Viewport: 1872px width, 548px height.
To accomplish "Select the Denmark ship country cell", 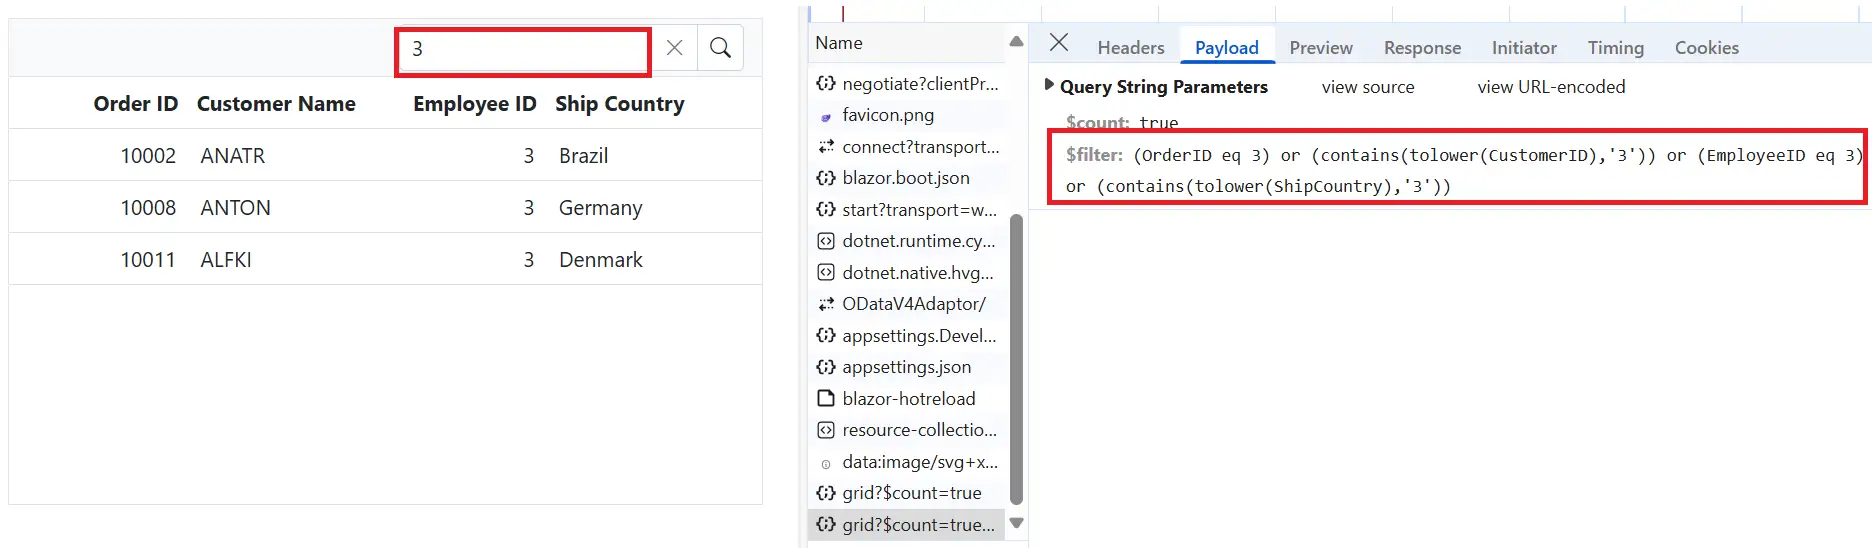I will tap(601, 260).
